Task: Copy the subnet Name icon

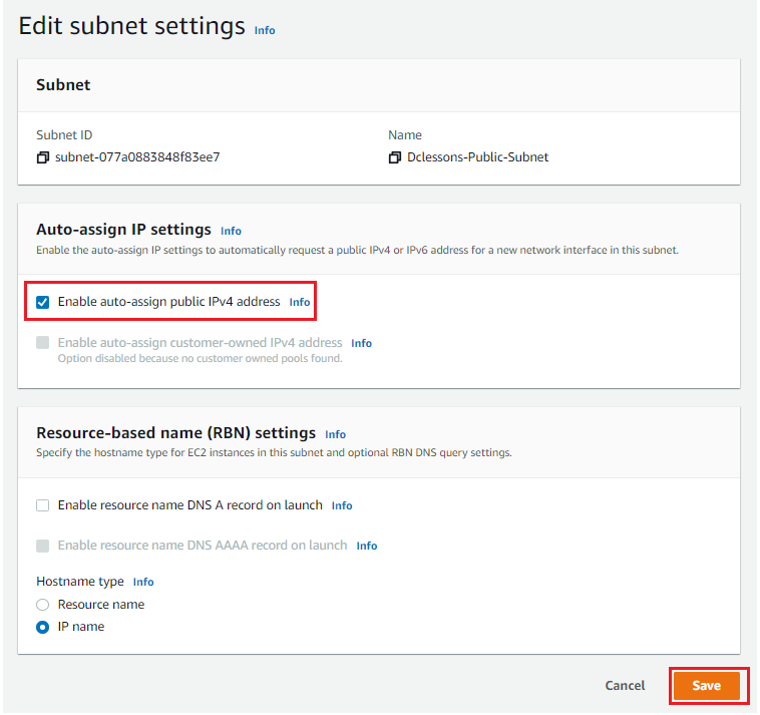Action: click(x=395, y=158)
